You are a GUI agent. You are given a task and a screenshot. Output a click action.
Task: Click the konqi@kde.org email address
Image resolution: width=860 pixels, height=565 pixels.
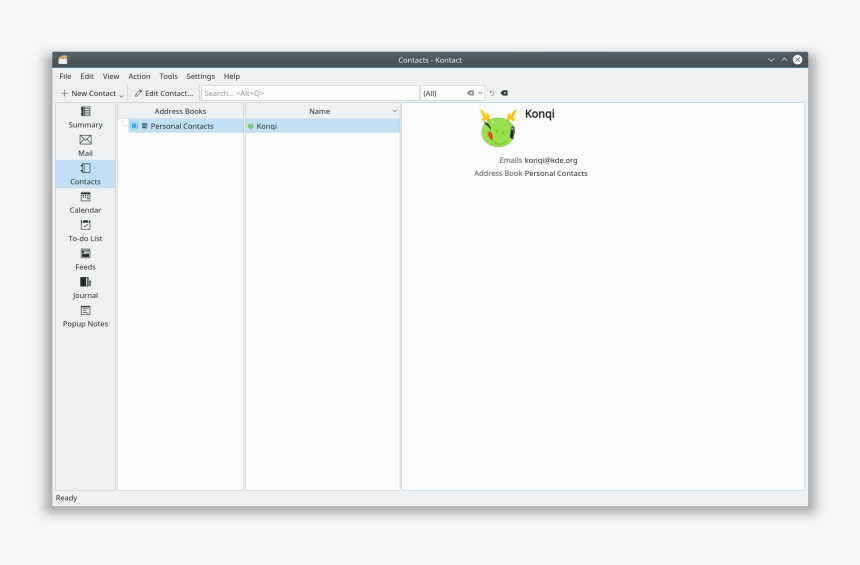click(551, 161)
